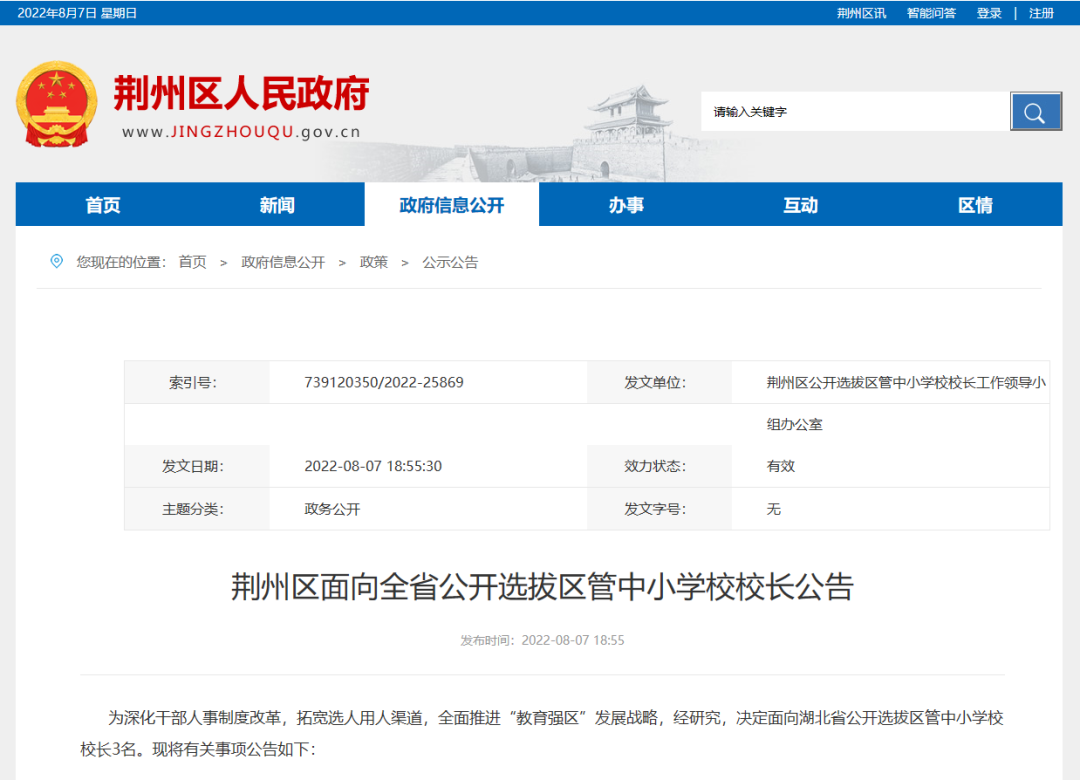1080x780 pixels.
Task: Click 首页 in the breadcrumb
Action: [192, 262]
